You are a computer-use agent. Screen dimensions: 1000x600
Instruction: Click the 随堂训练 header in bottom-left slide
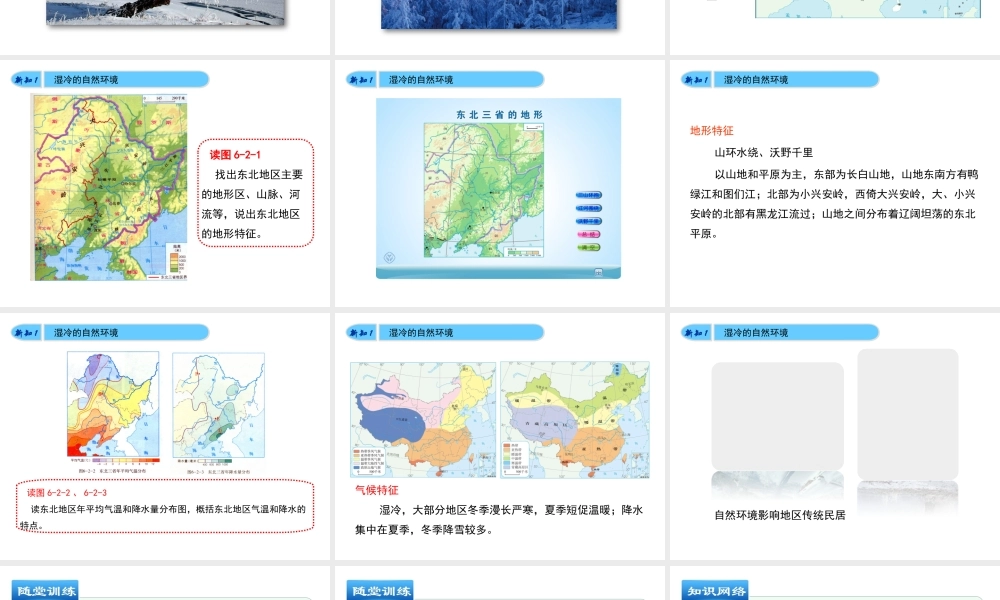pyautogui.click(x=45, y=590)
